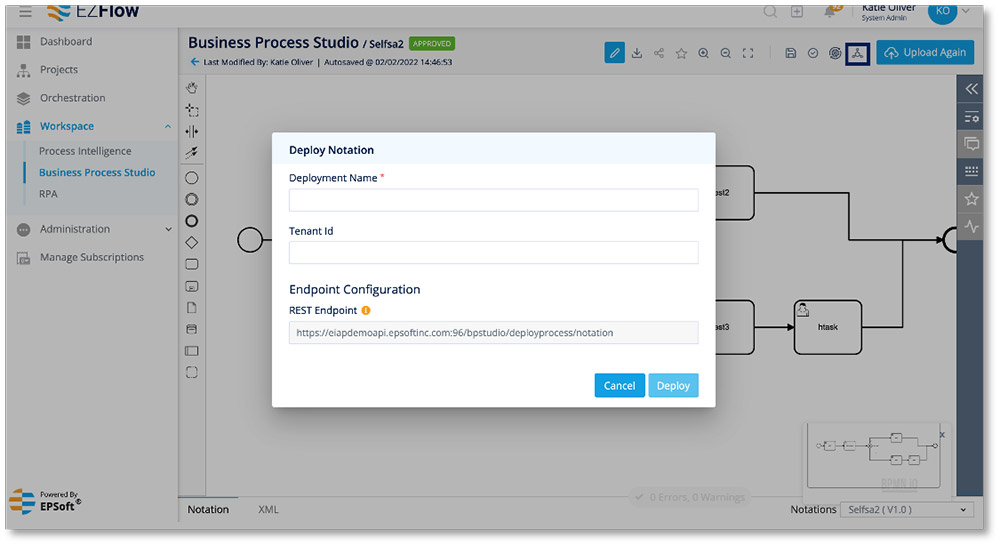This screenshot has height=546, width=1000.
Task: Click the share icon in toolbar
Action: pyautogui.click(x=659, y=53)
